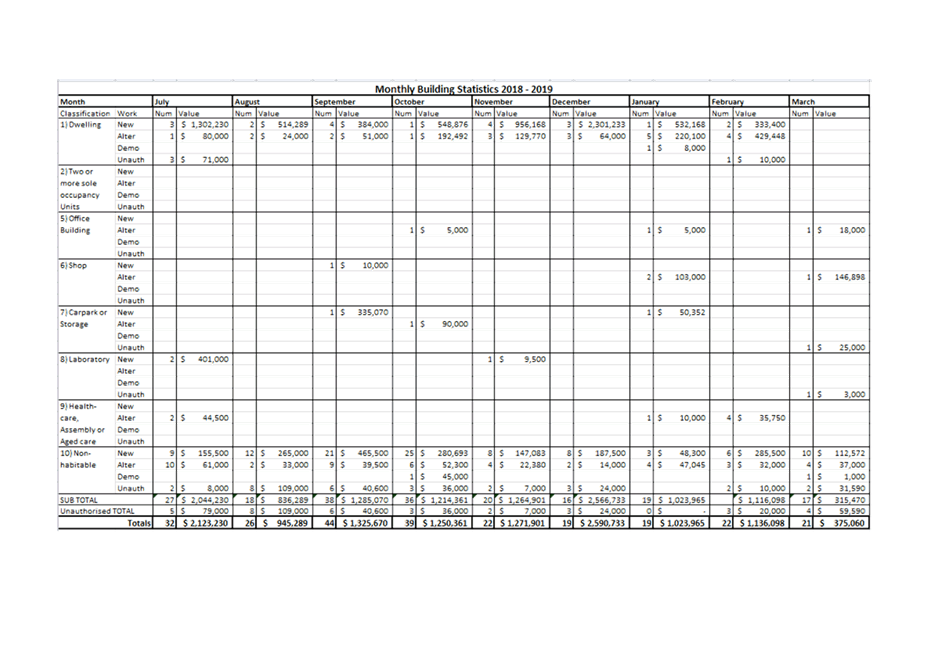Click the 'Classification' column header
Viewport: 928px width, 656px height.
tap(85, 113)
